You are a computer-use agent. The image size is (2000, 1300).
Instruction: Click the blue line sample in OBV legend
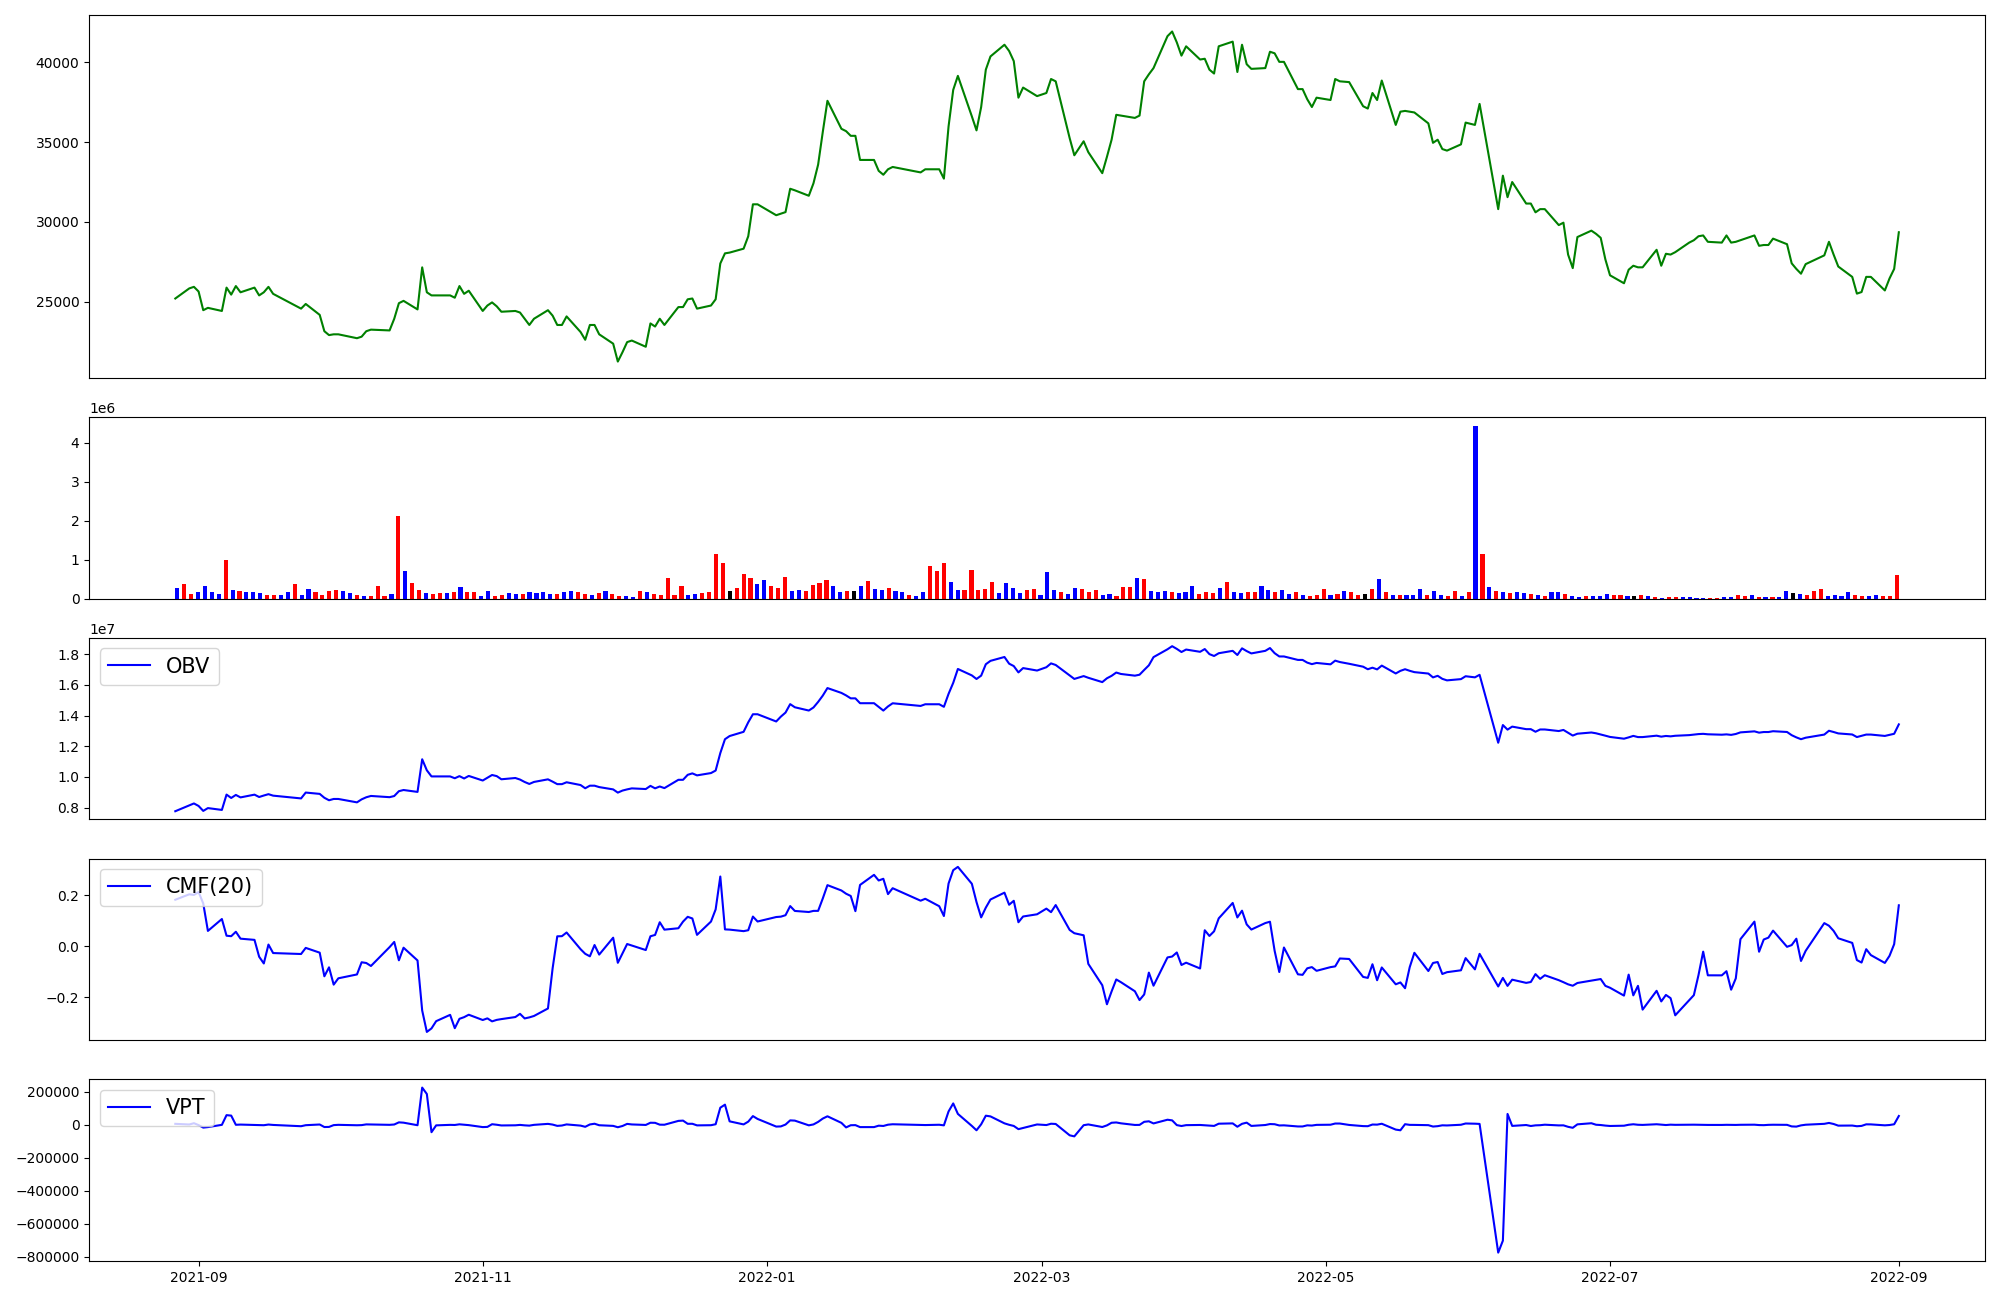point(129,666)
